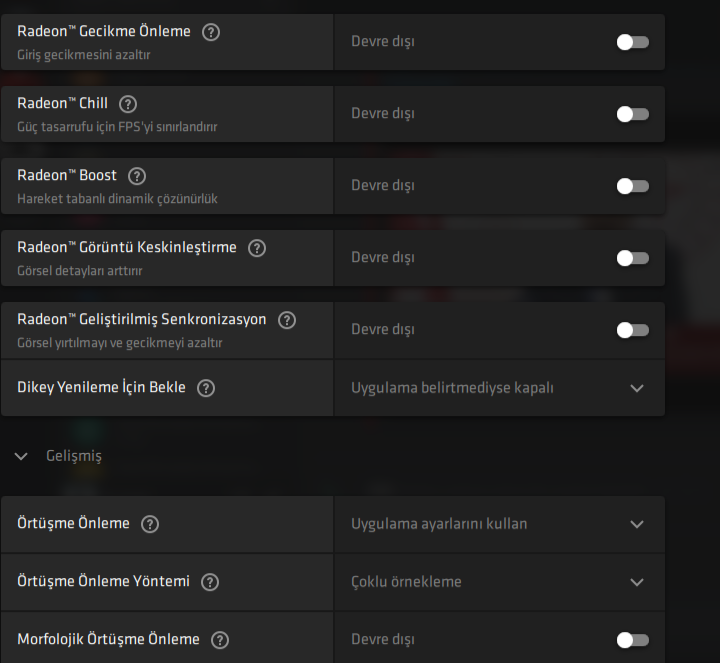Click help icon beside Radeon Chill
This screenshot has height=663, width=720.
128,104
